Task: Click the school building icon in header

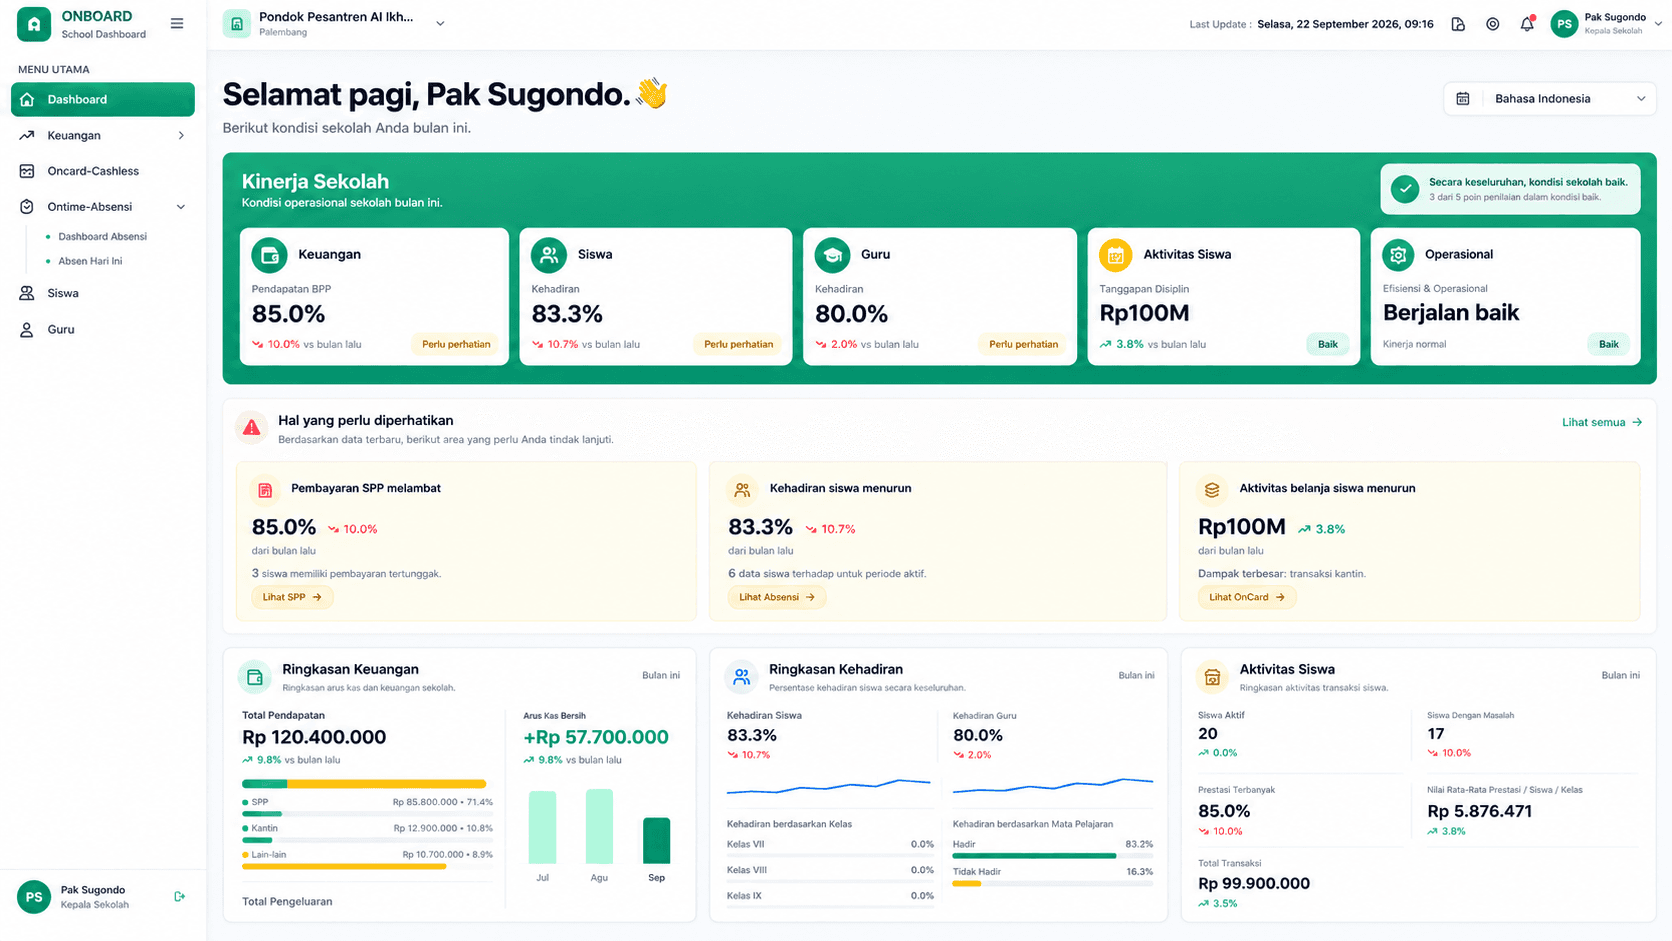Action: pyautogui.click(x=237, y=24)
